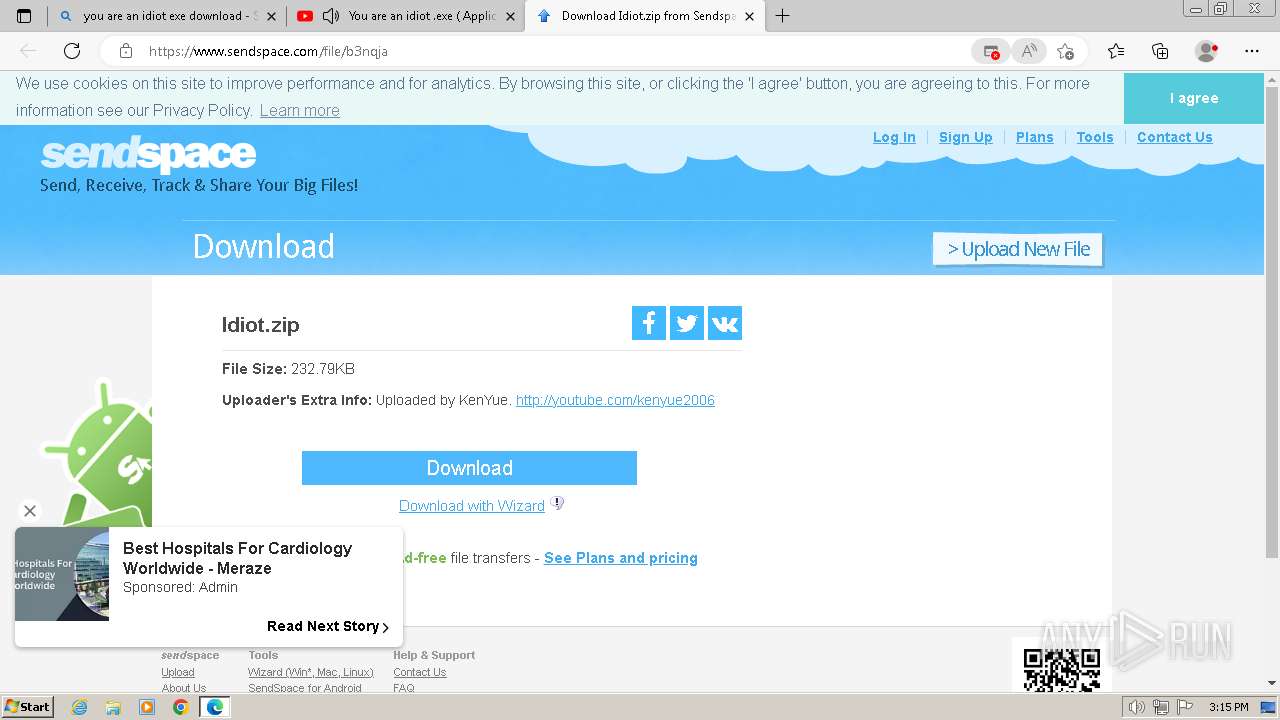Click Log In link
1280x720 pixels.
pos(894,137)
